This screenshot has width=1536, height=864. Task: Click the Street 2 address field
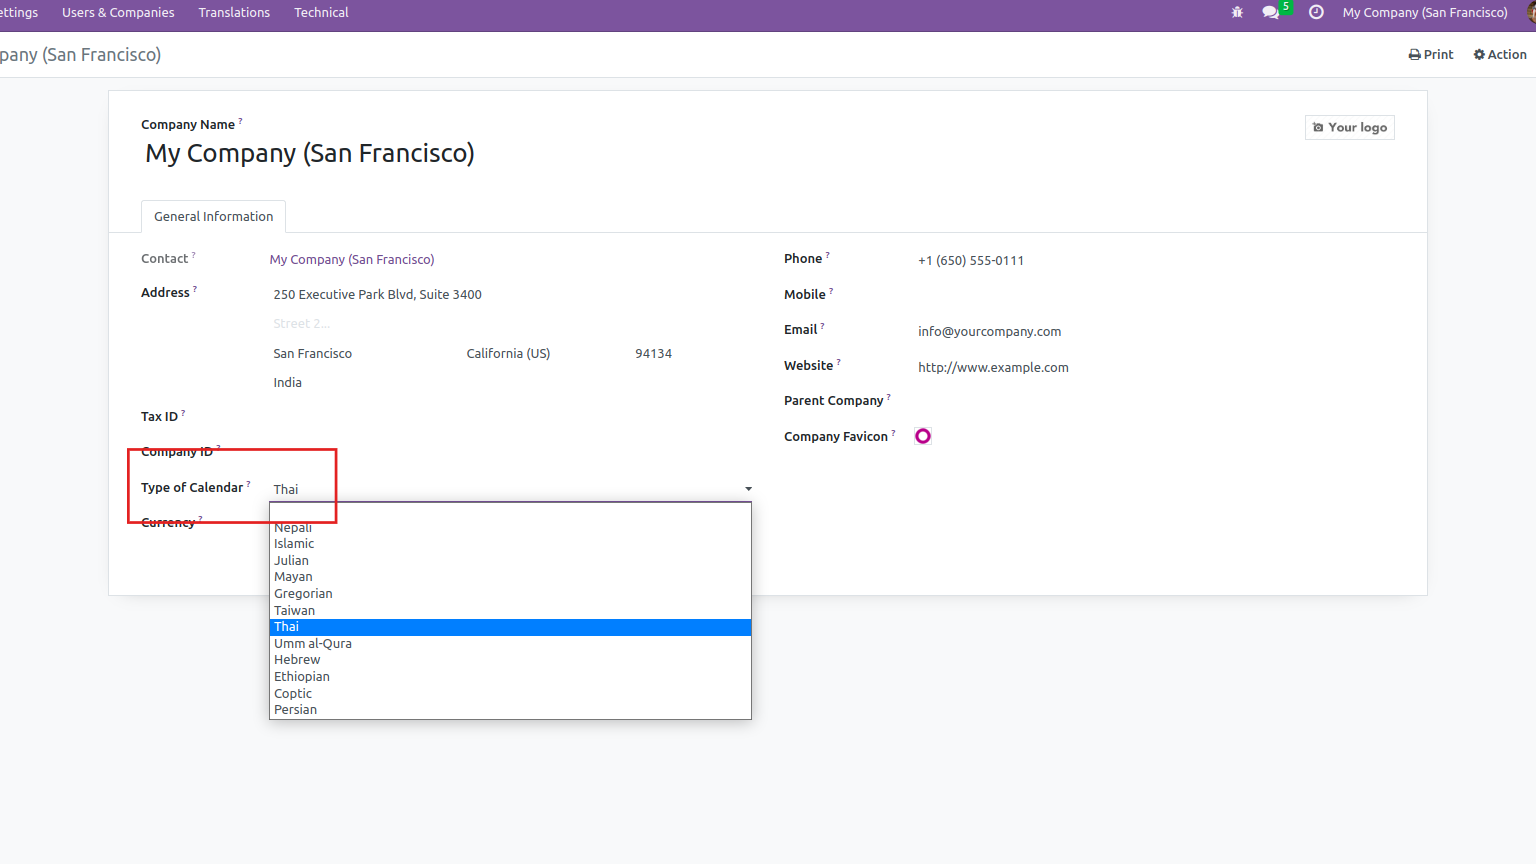point(510,323)
